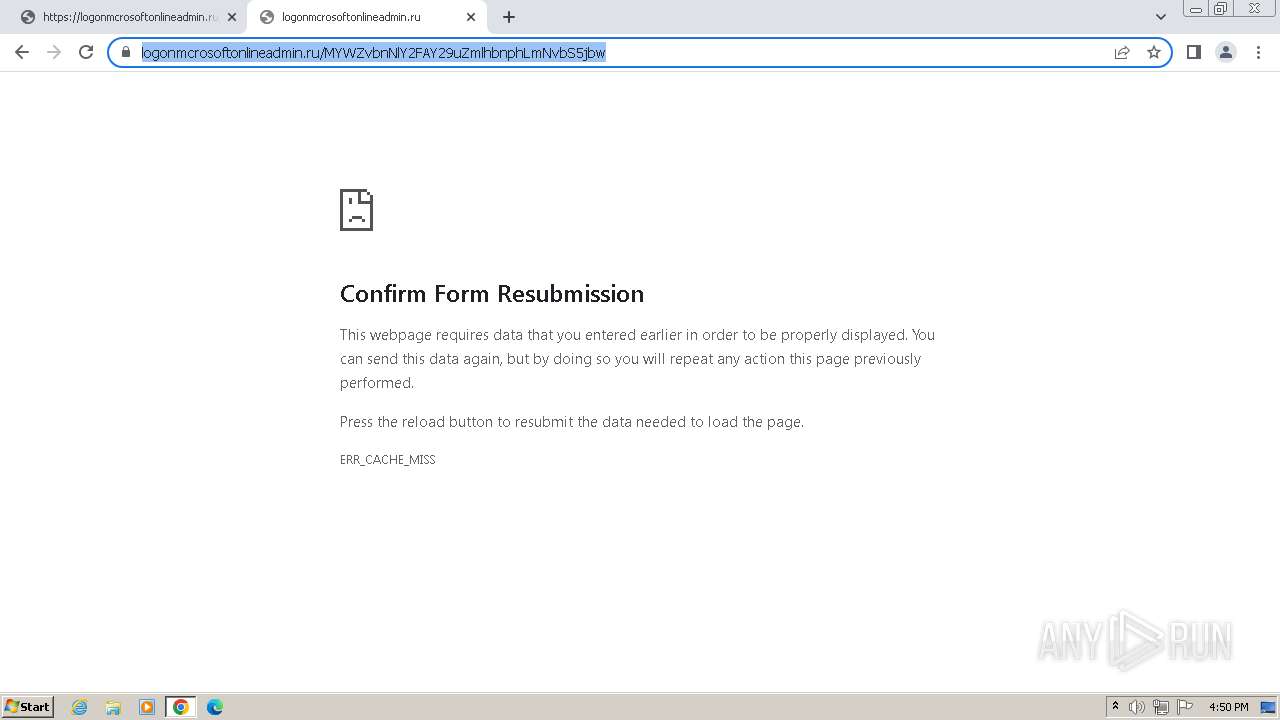
Task: Switch to the first https://logonmcrosoftonlineadmin.ru tab
Action: (x=128, y=17)
